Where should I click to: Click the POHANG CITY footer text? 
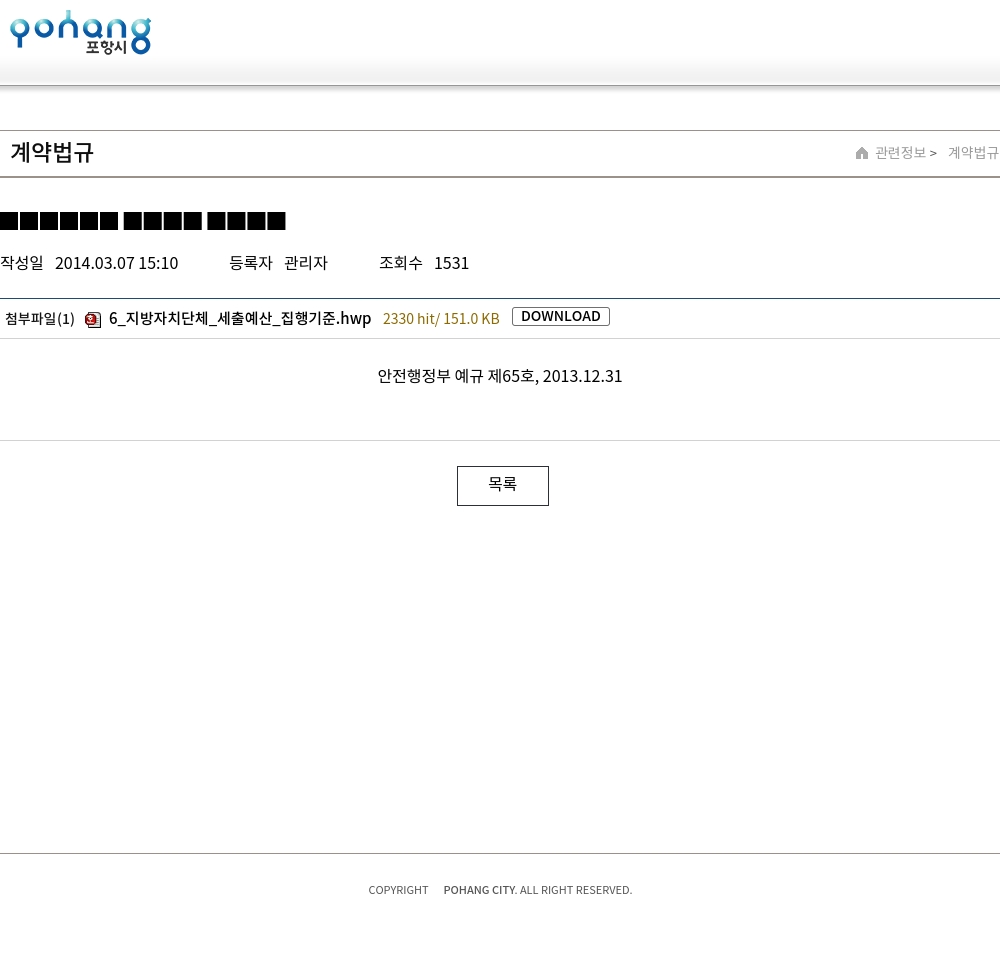click(479, 890)
